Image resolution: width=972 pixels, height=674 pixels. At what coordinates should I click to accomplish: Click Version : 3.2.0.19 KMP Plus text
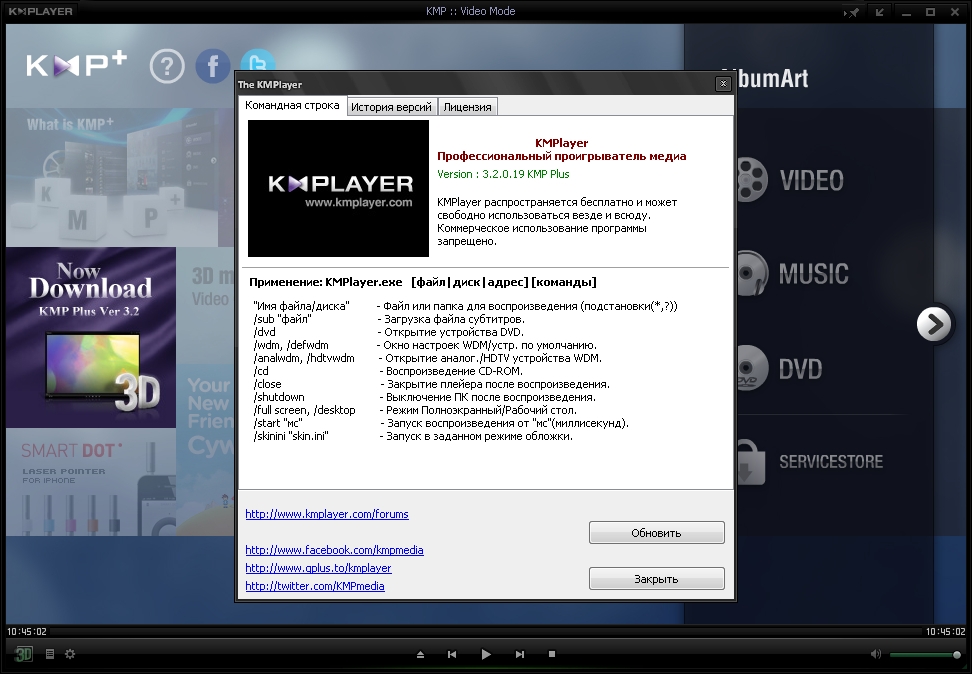503,174
